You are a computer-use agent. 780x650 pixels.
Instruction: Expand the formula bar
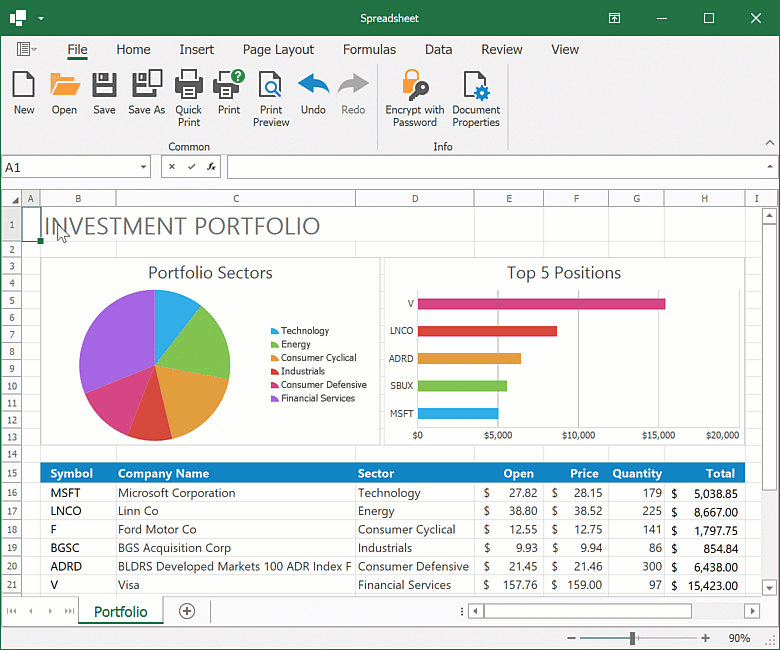[x=769, y=167]
